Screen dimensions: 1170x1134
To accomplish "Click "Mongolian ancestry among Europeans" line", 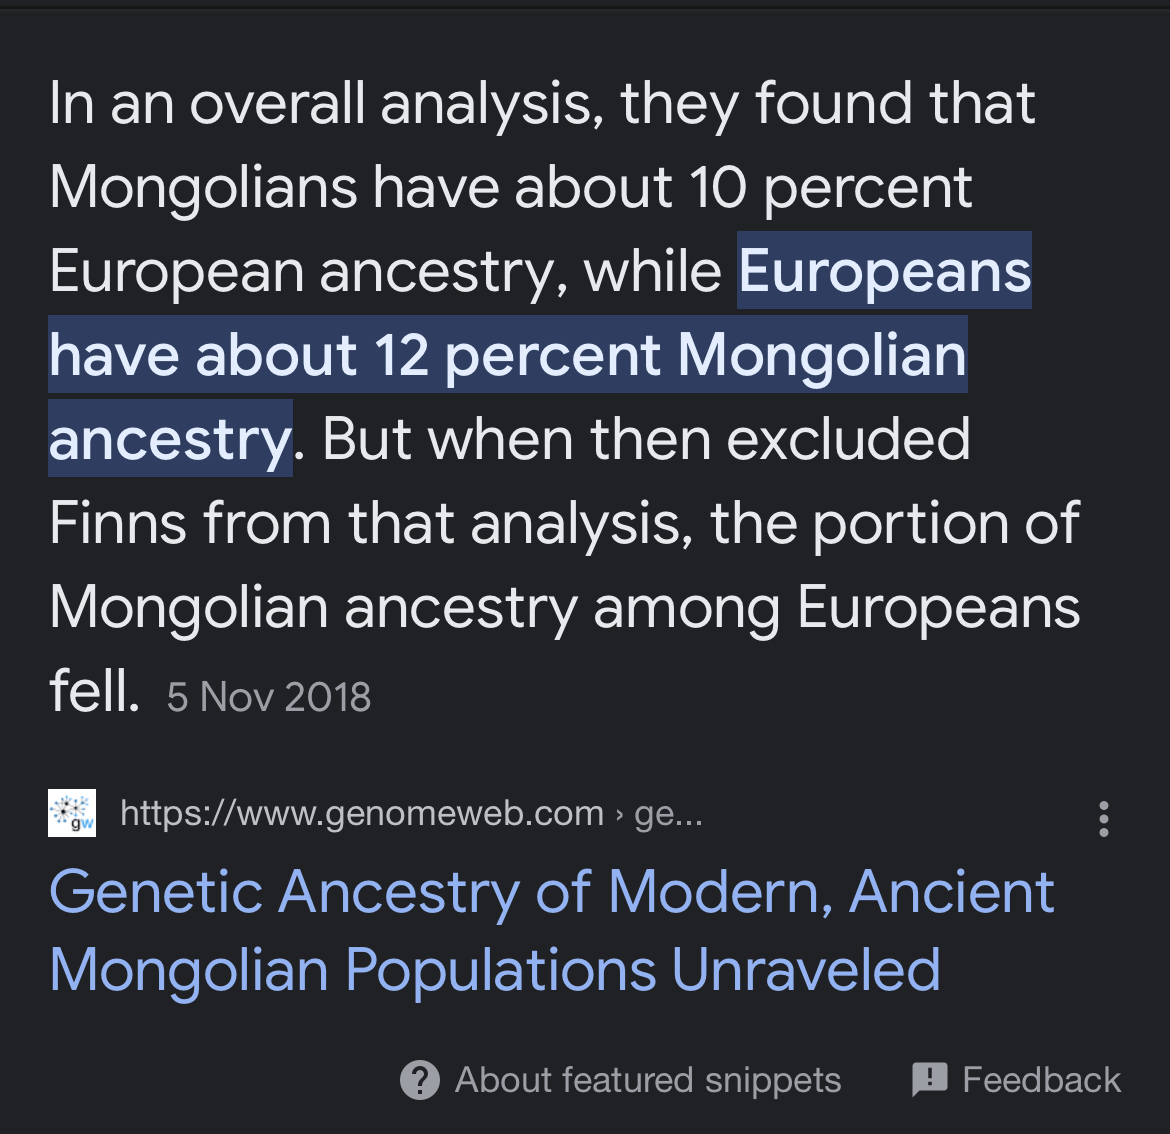I will pos(565,607).
